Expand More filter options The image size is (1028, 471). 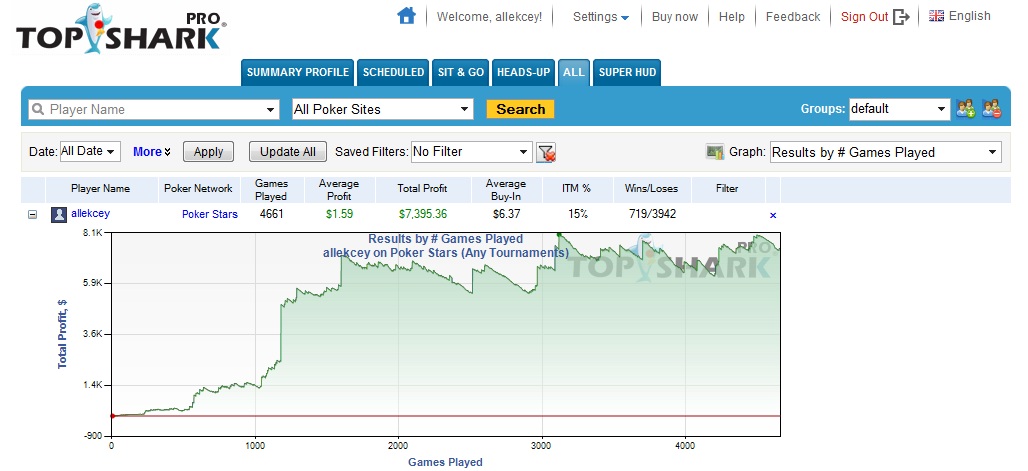(152, 152)
